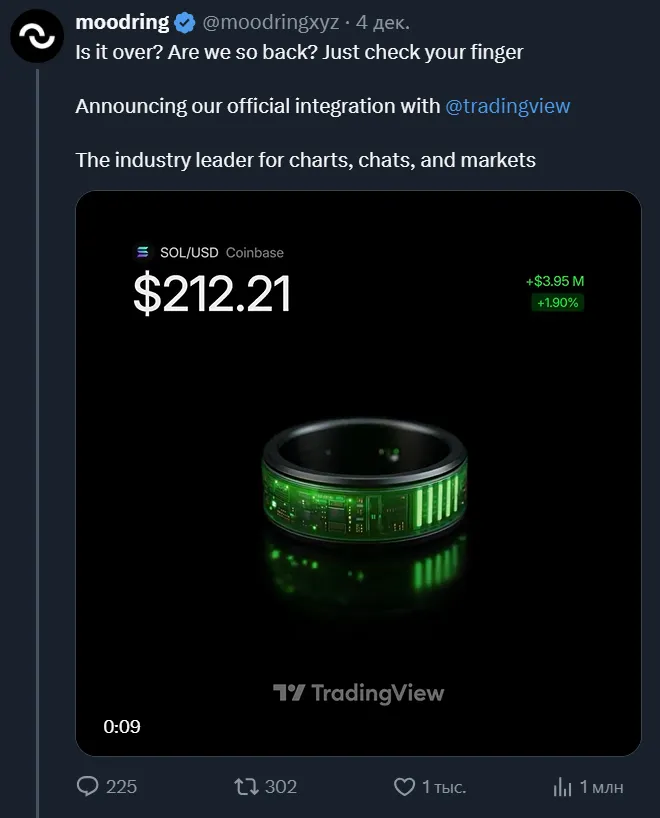Click the 1 тыс. likes count
This screenshot has width=660, height=818.
click(444, 787)
